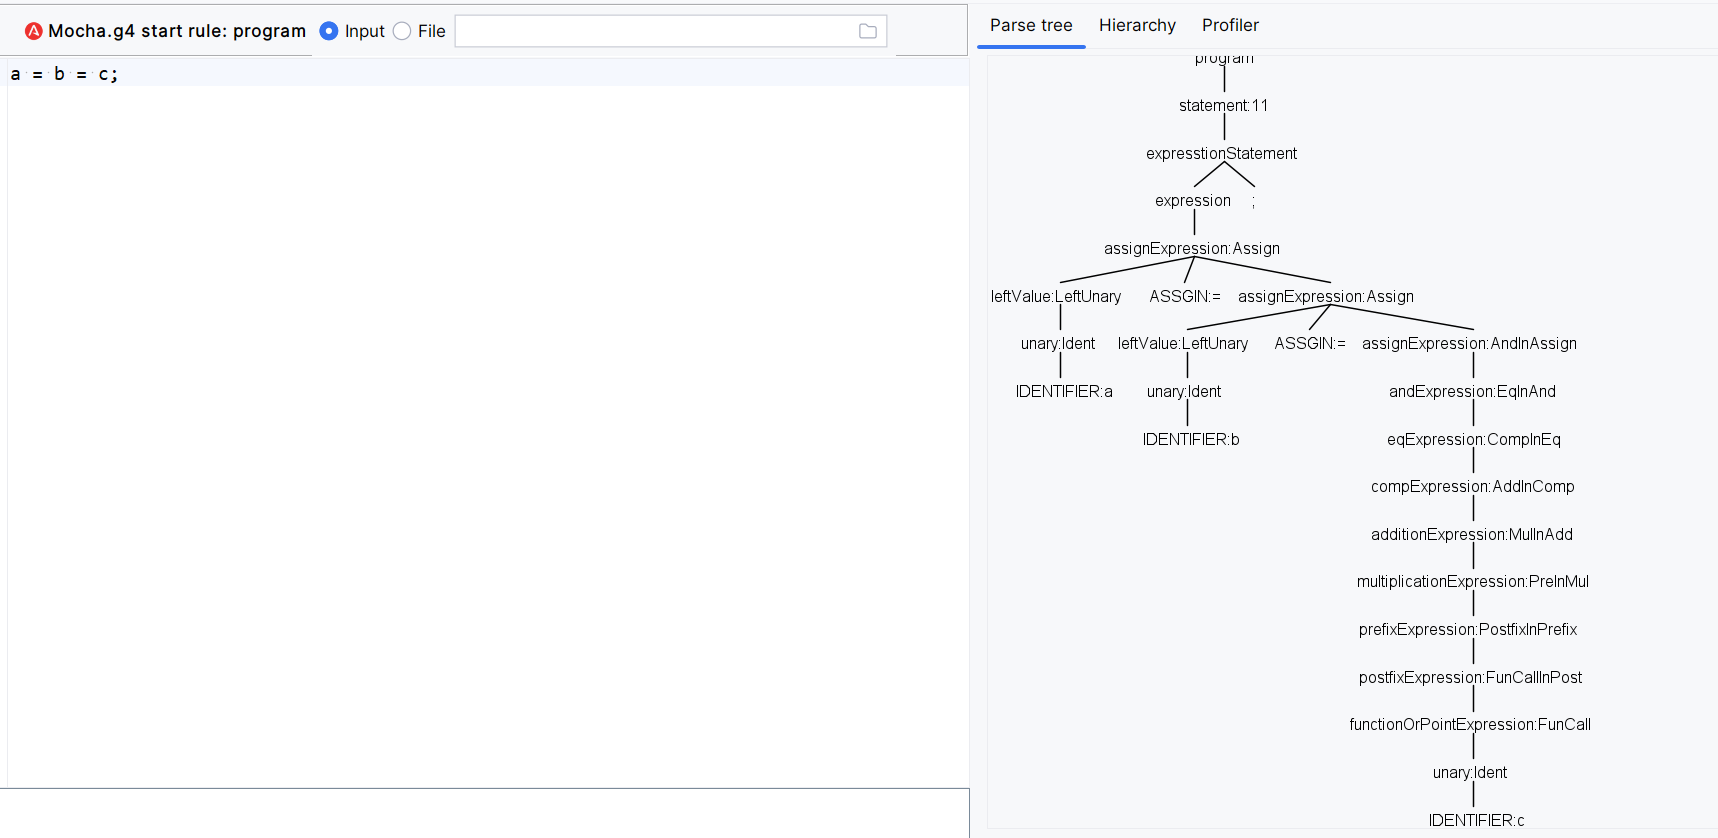Select the IDENTIFIER:b leaf

pos(1191,439)
